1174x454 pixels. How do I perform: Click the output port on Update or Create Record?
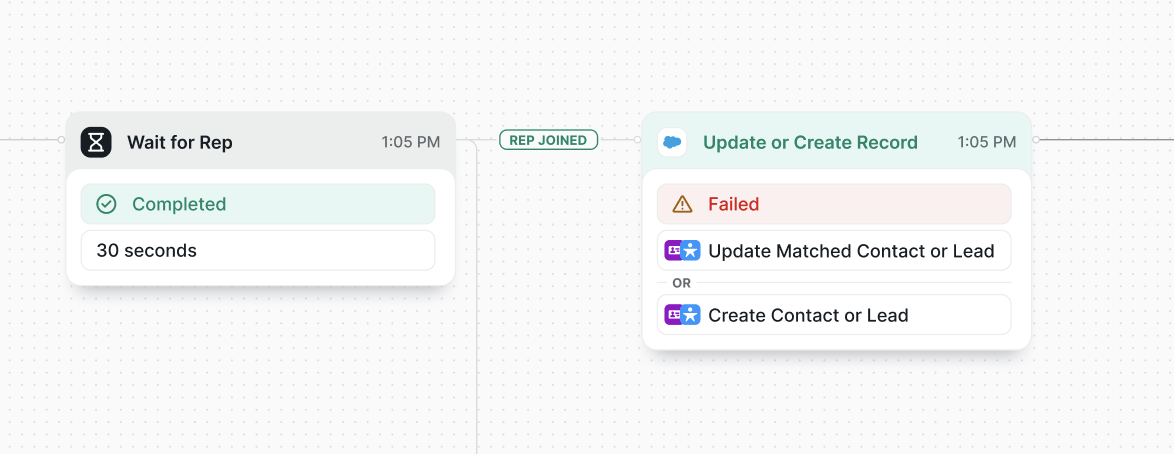(1036, 139)
